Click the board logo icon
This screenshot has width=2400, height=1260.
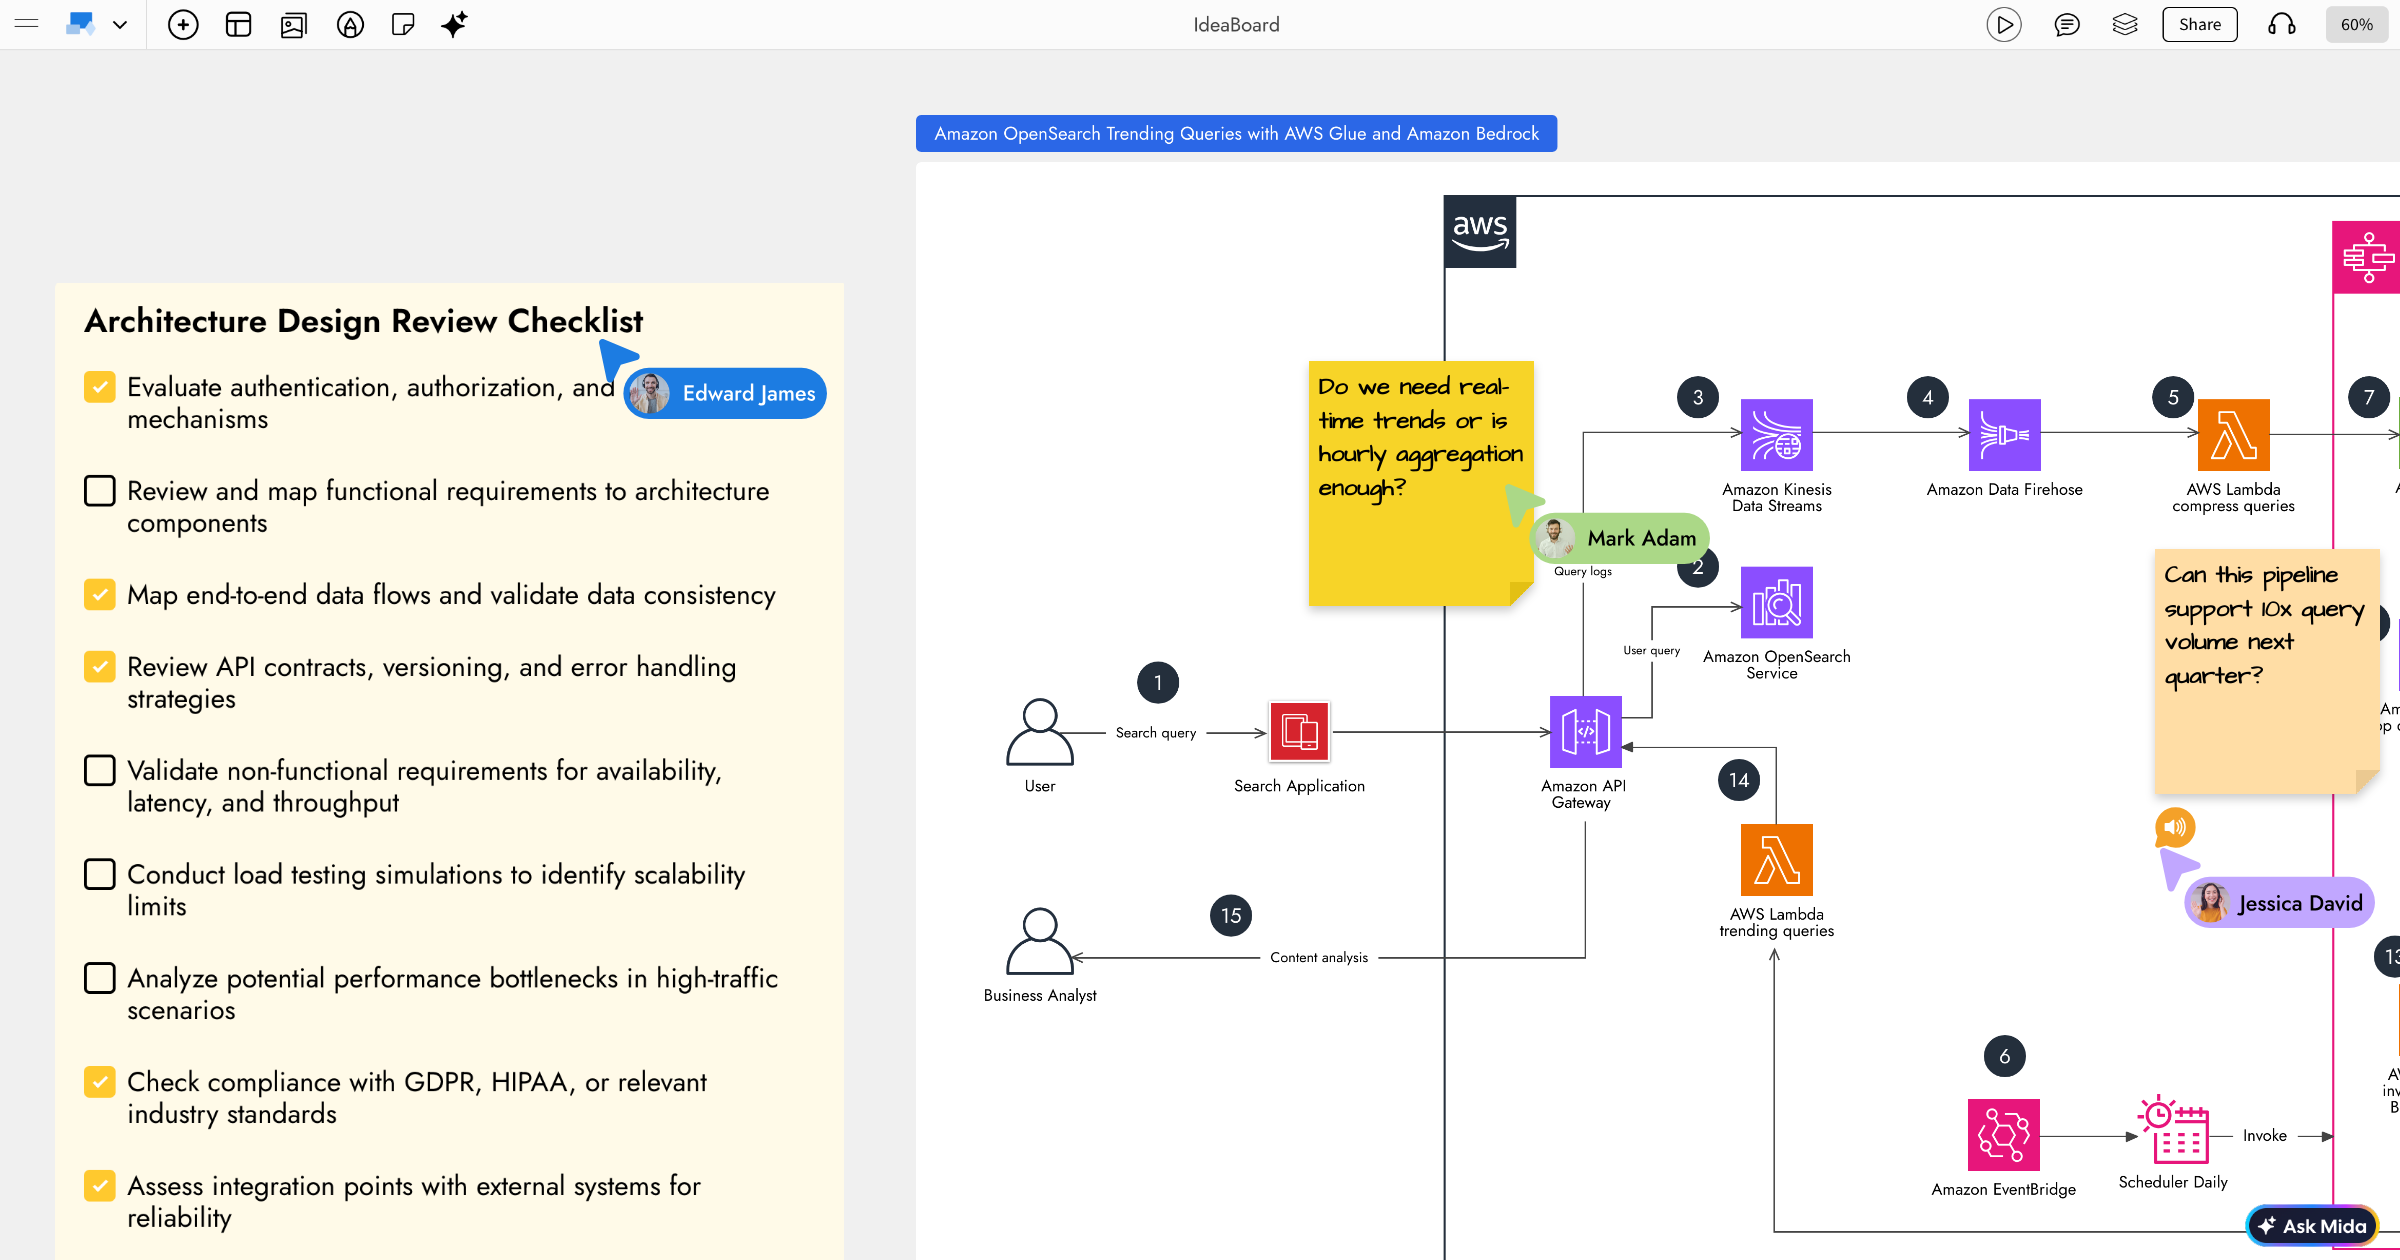tap(80, 24)
